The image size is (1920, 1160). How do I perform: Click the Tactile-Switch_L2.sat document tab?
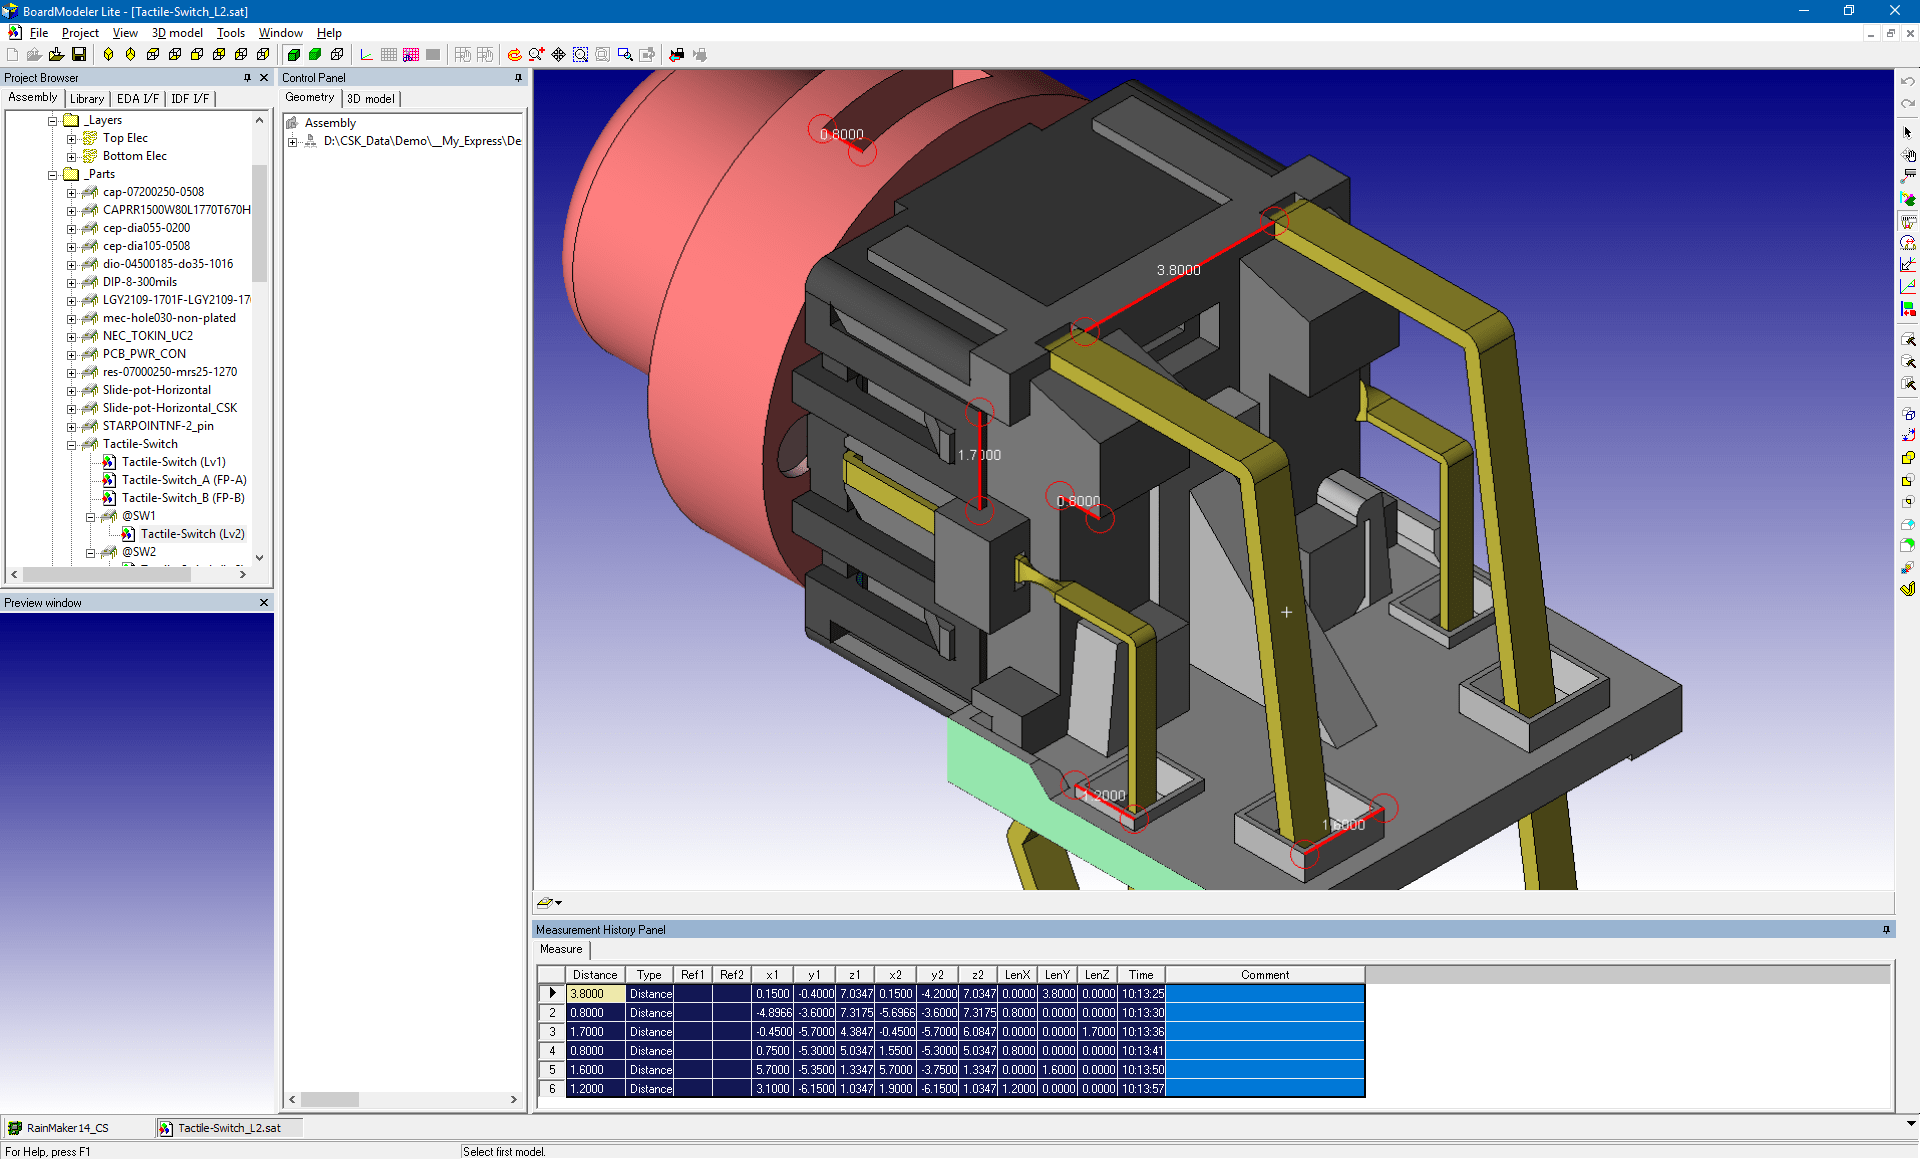click(x=229, y=1128)
